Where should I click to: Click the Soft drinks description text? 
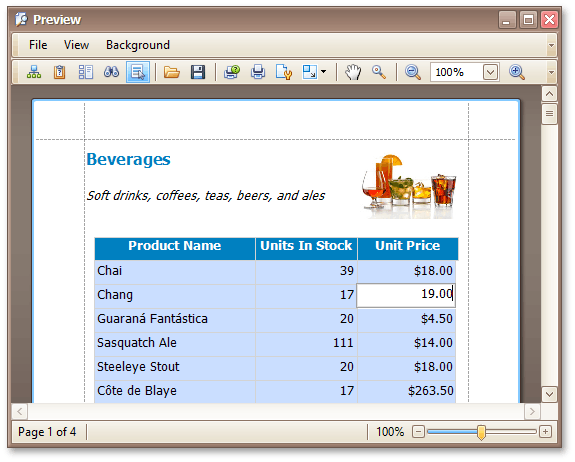click(x=205, y=196)
